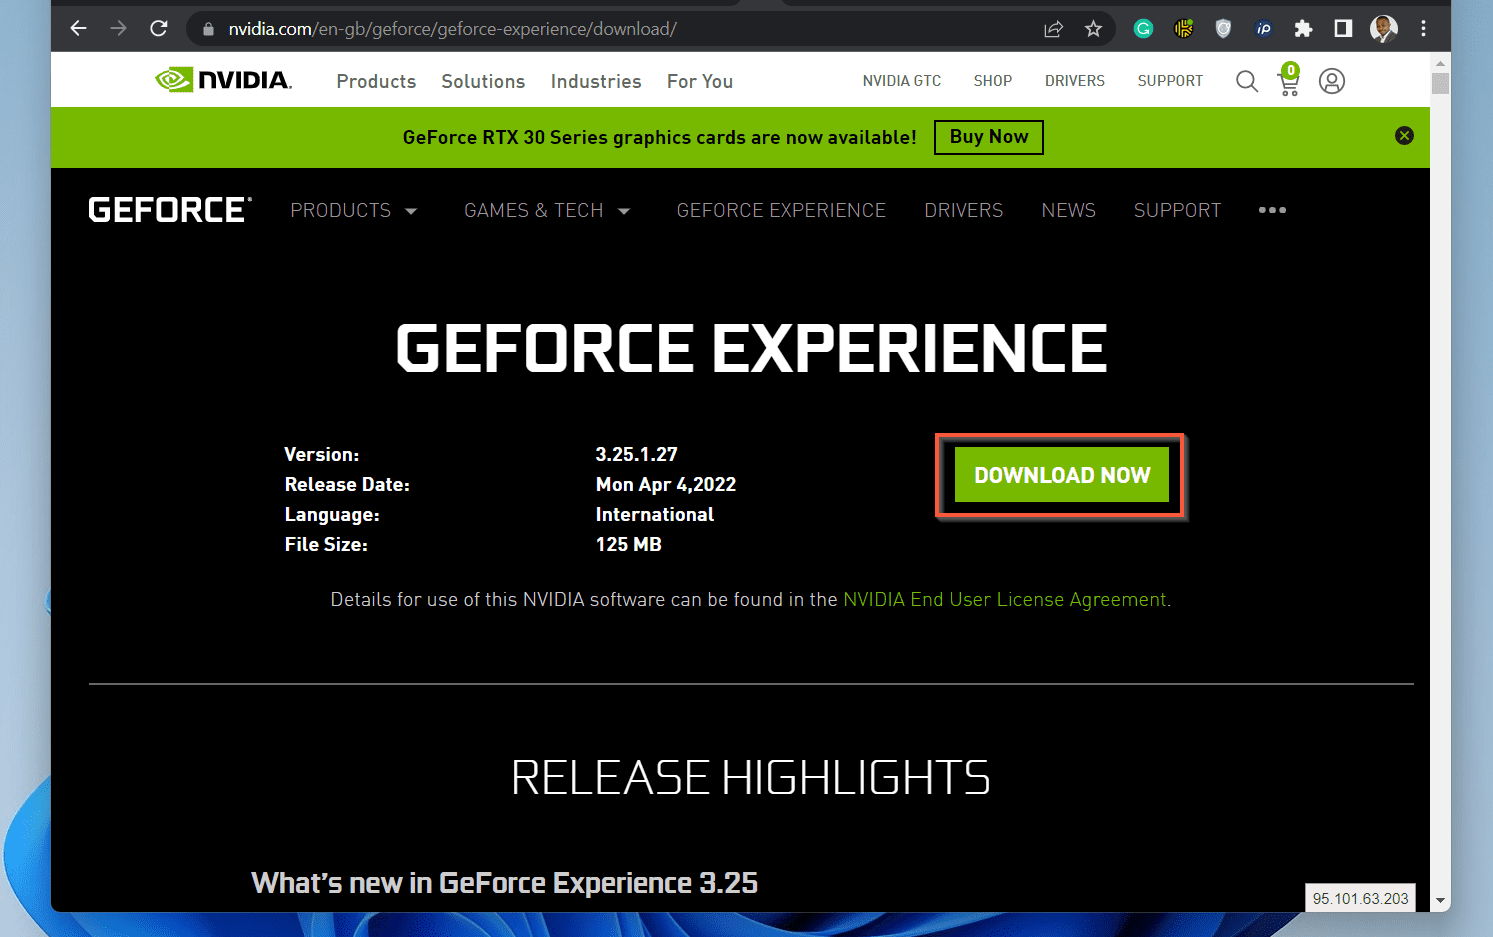Open the account profile icon on NVIDIA navbar

1331,81
